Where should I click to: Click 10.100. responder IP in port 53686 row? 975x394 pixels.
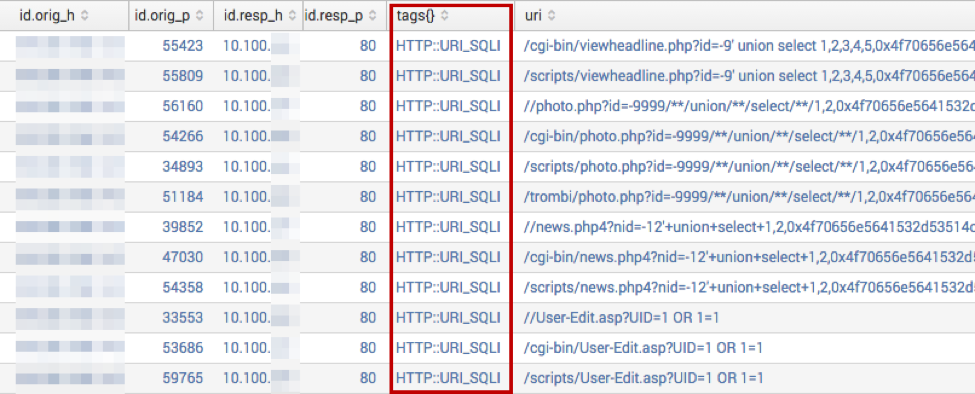[247, 348]
